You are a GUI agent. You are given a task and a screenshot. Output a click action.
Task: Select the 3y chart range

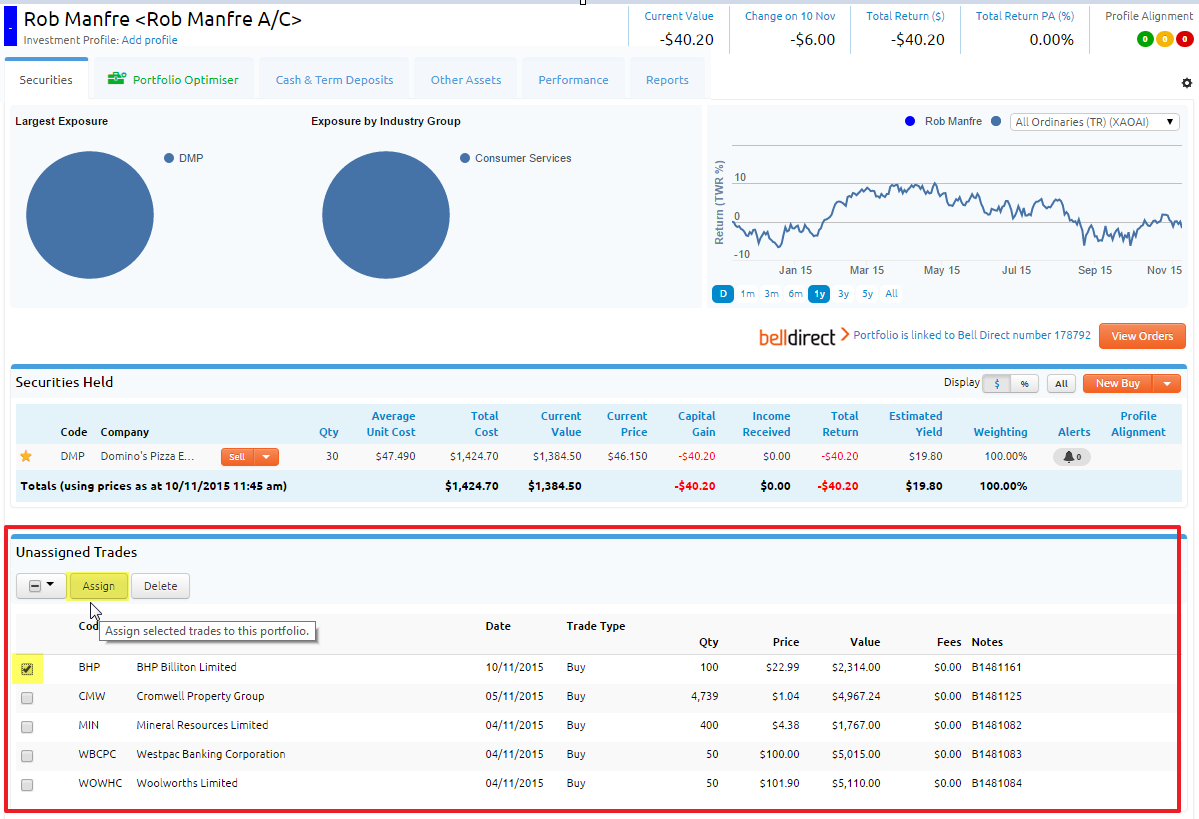[x=843, y=294]
